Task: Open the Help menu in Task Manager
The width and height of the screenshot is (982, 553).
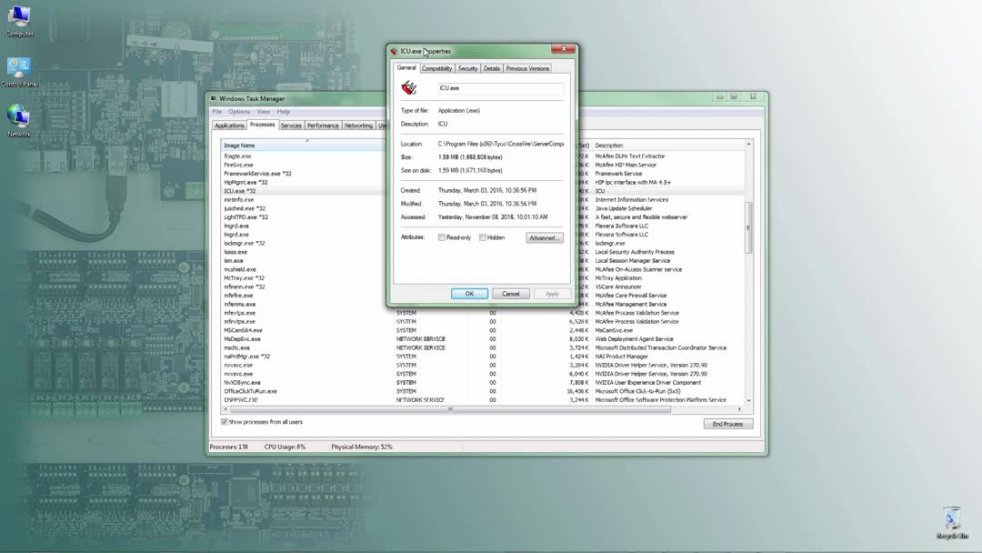Action: (283, 111)
